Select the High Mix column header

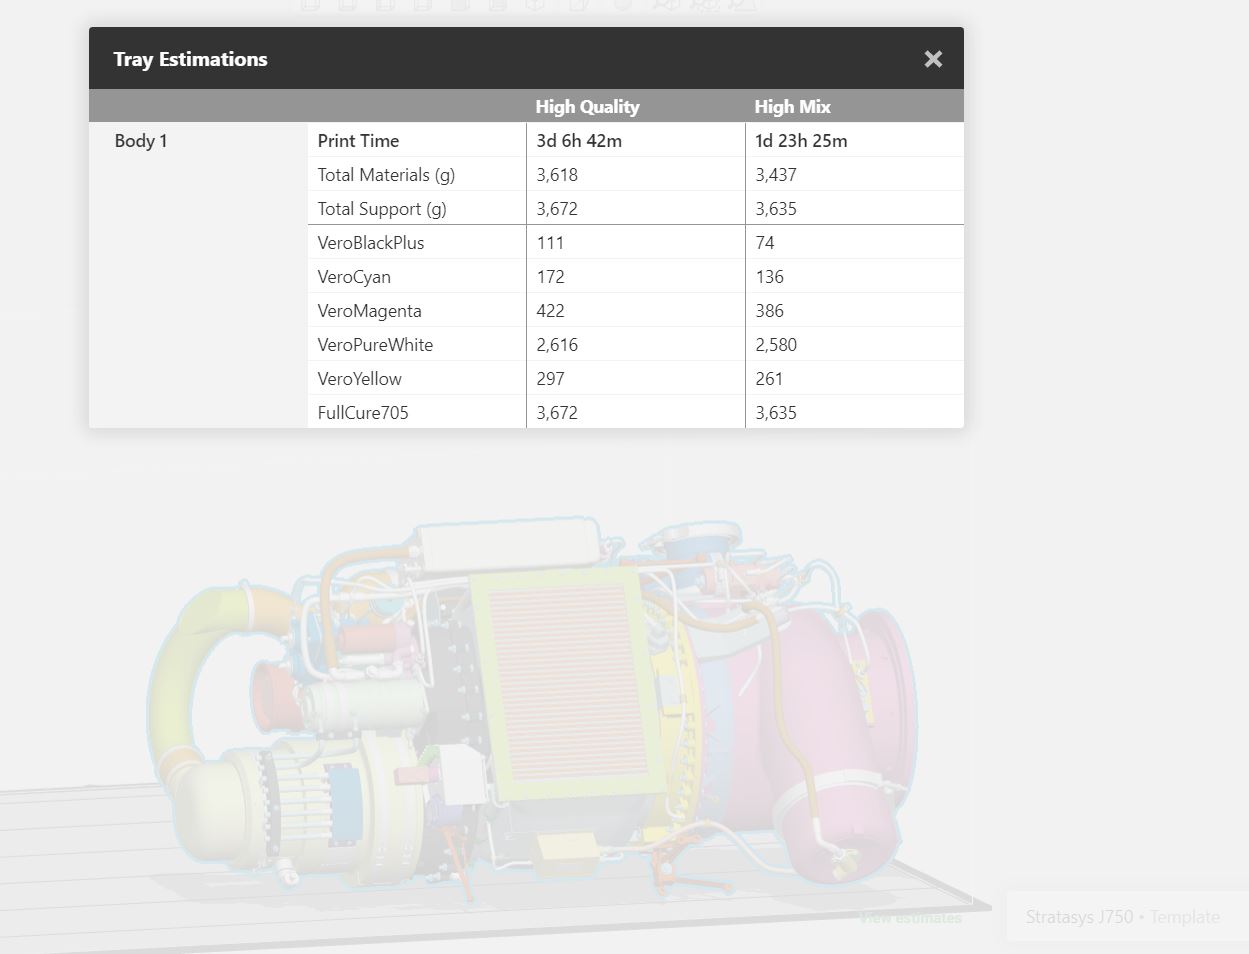point(792,106)
